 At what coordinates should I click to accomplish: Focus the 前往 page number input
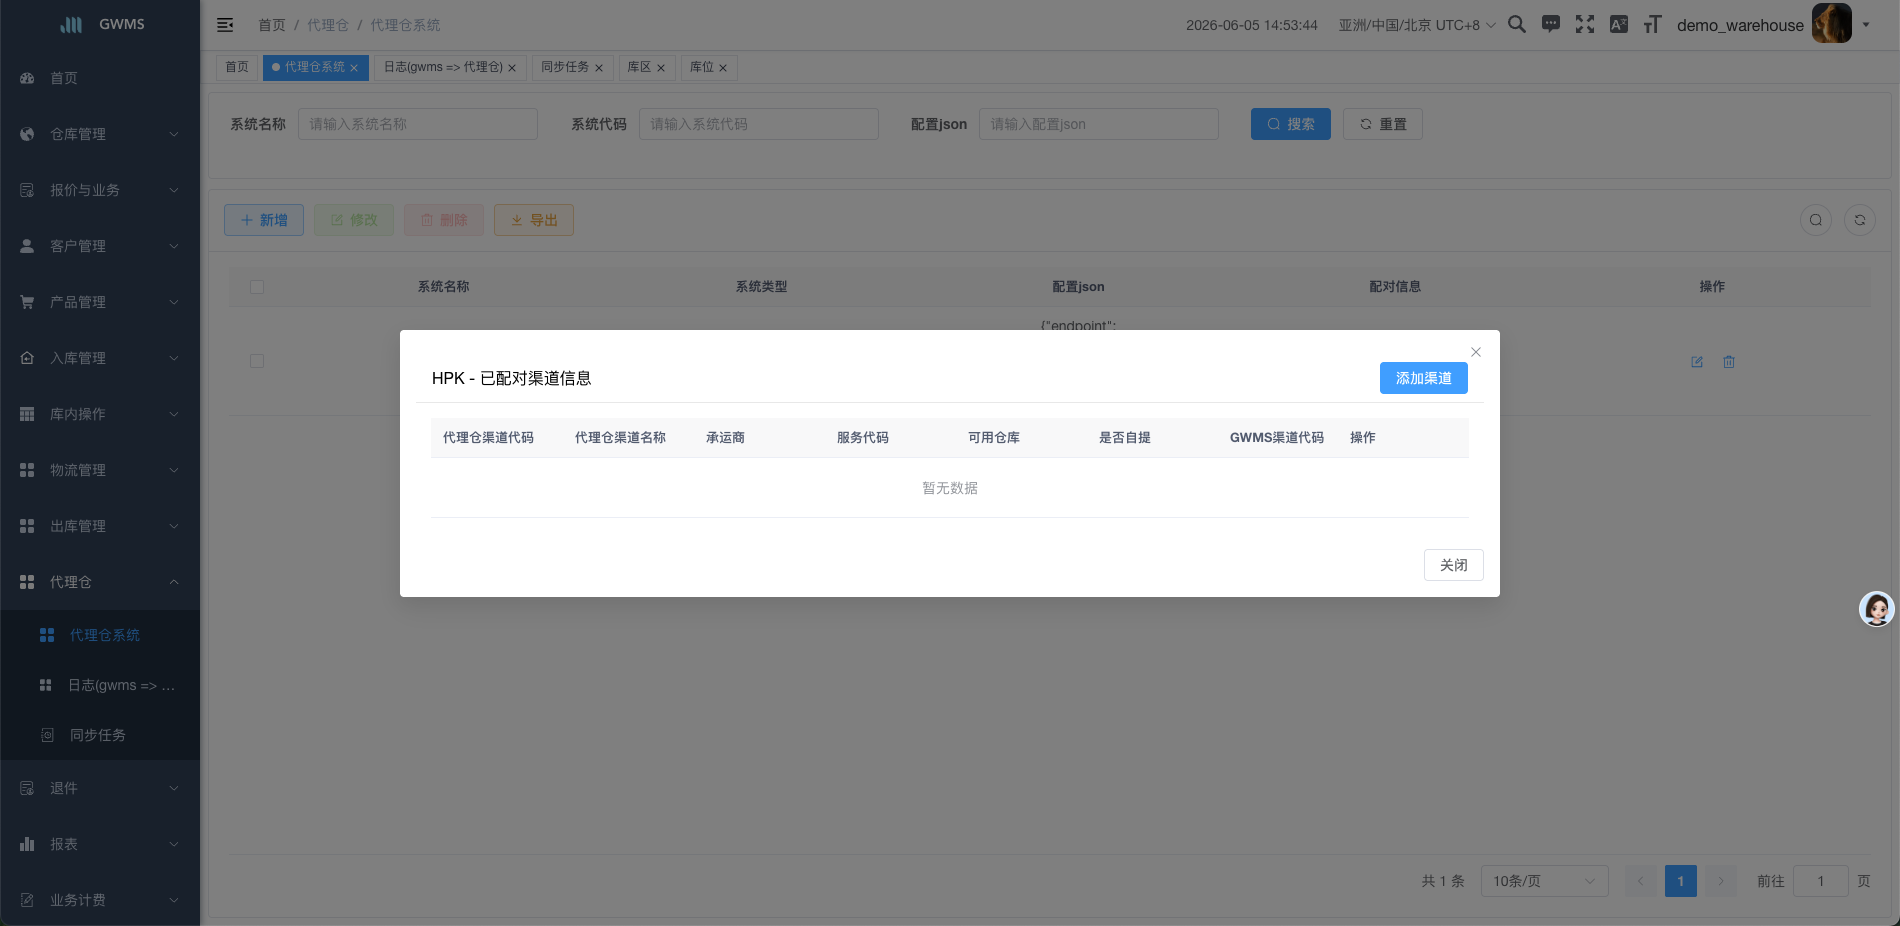1821,881
